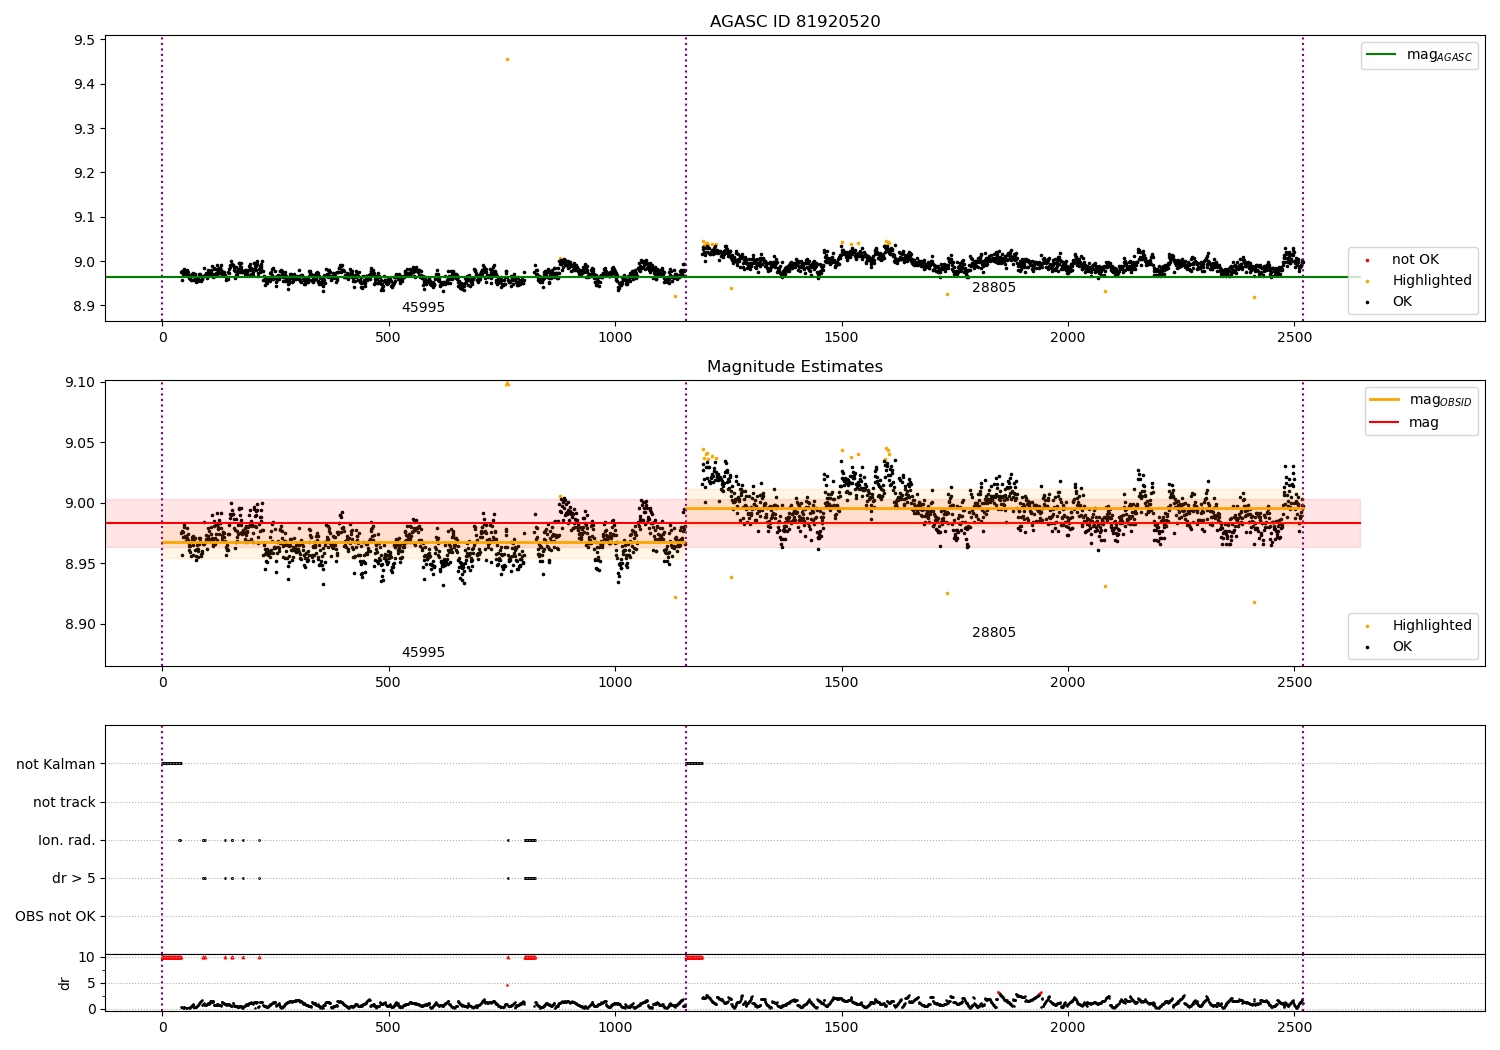Click the obsid label '28805' in the middle plot
Screen dimensions: 1500x1050
click(994, 633)
